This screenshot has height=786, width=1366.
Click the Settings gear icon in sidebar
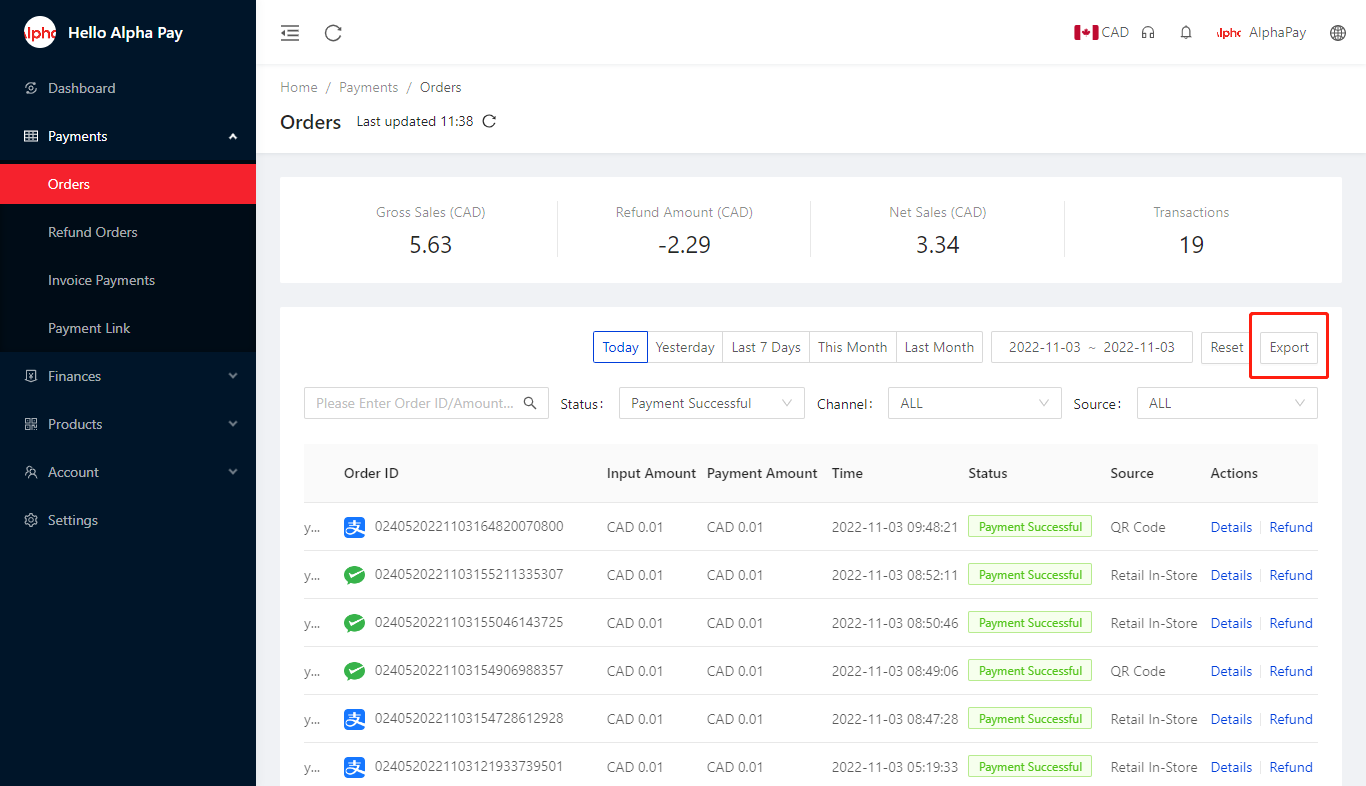(x=31, y=520)
